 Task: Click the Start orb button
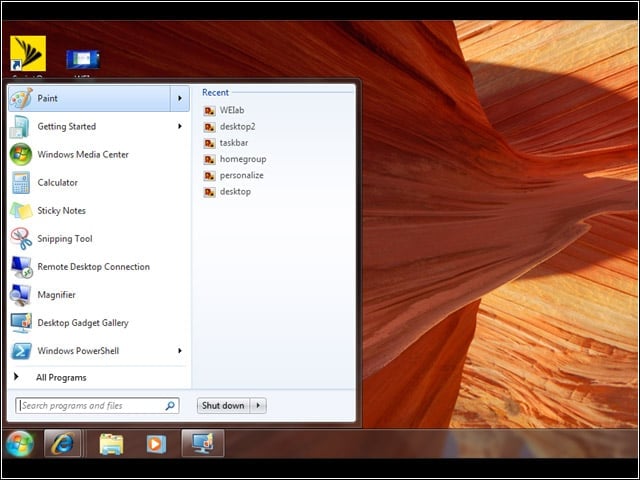click(20, 444)
